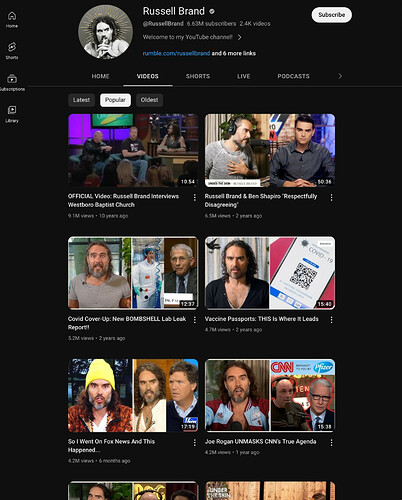Show more channel tabs with right arrow

tap(340, 76)
